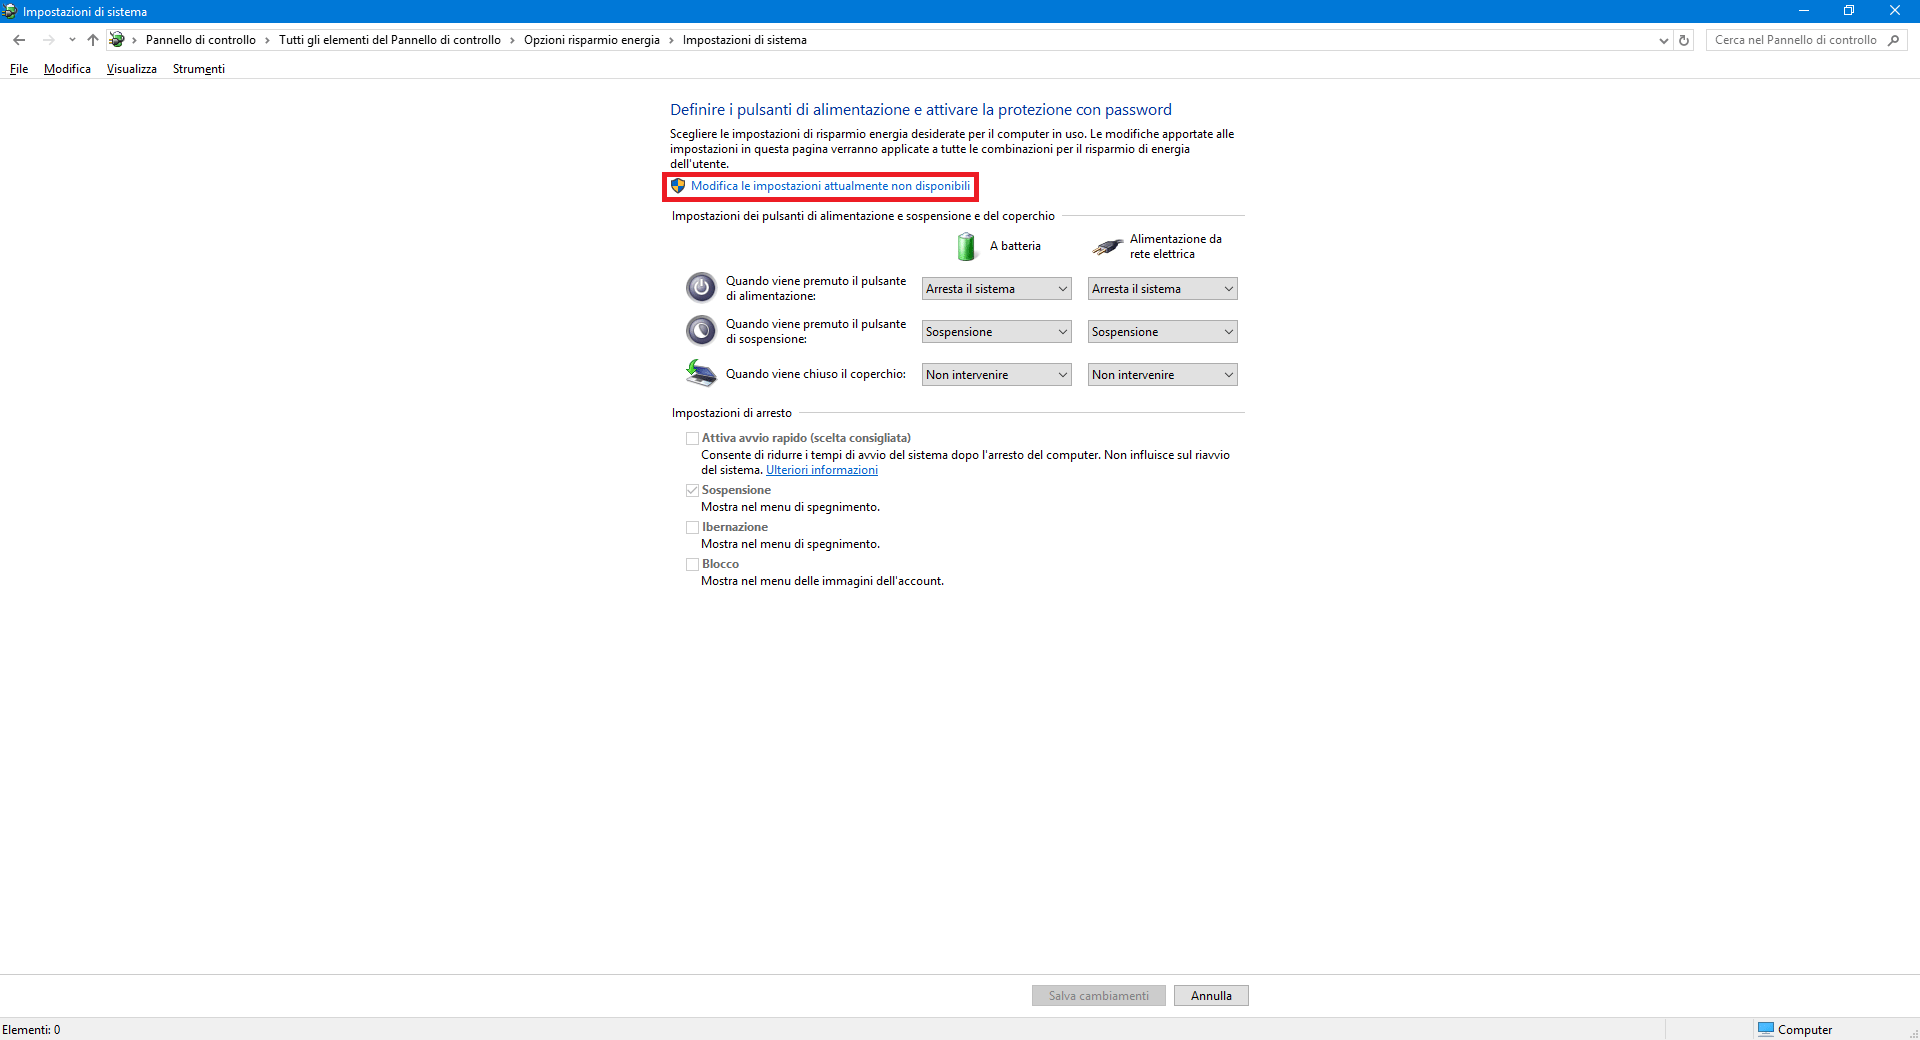This screenshot has height=1040, width=1920.
Task: Enable the Attiva avvio rapido checkbox
Action: (692, 438)
